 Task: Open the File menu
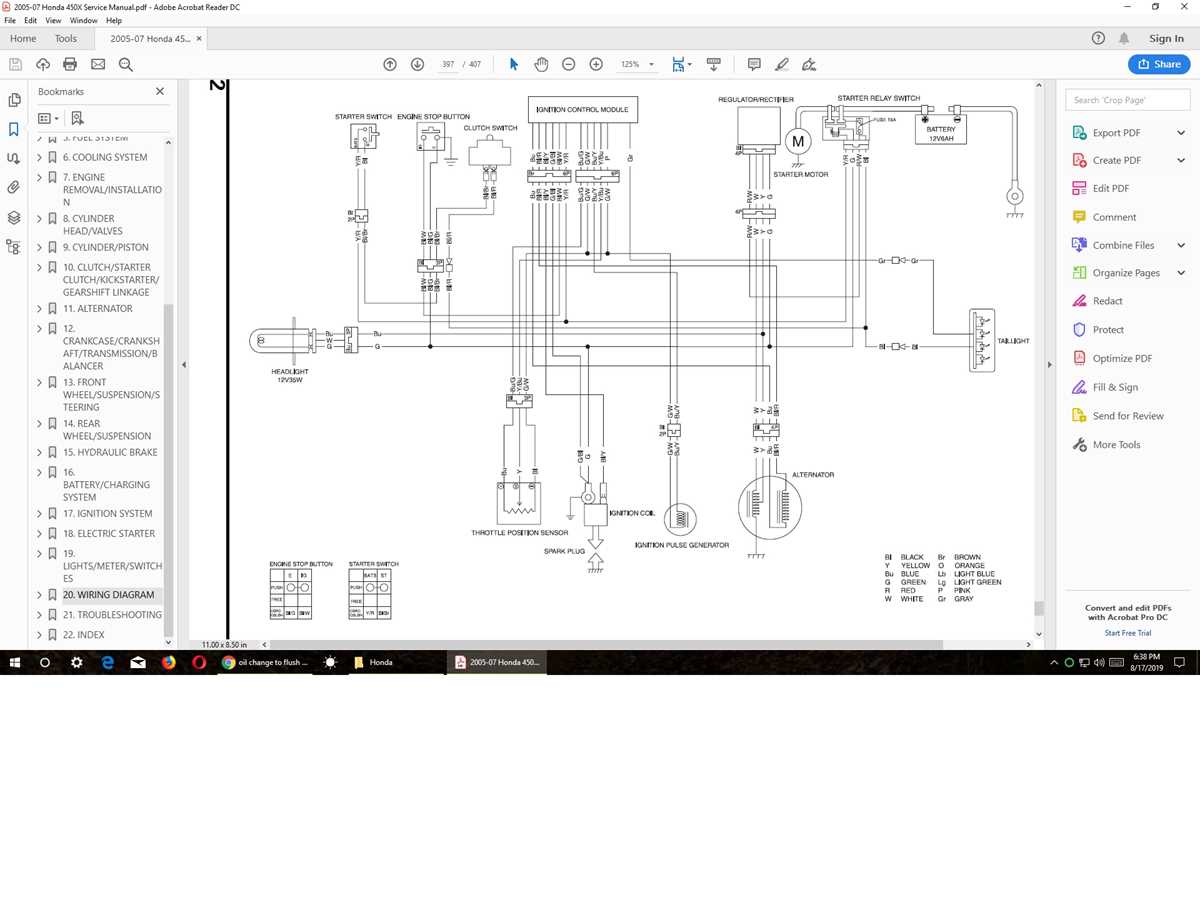10,20
